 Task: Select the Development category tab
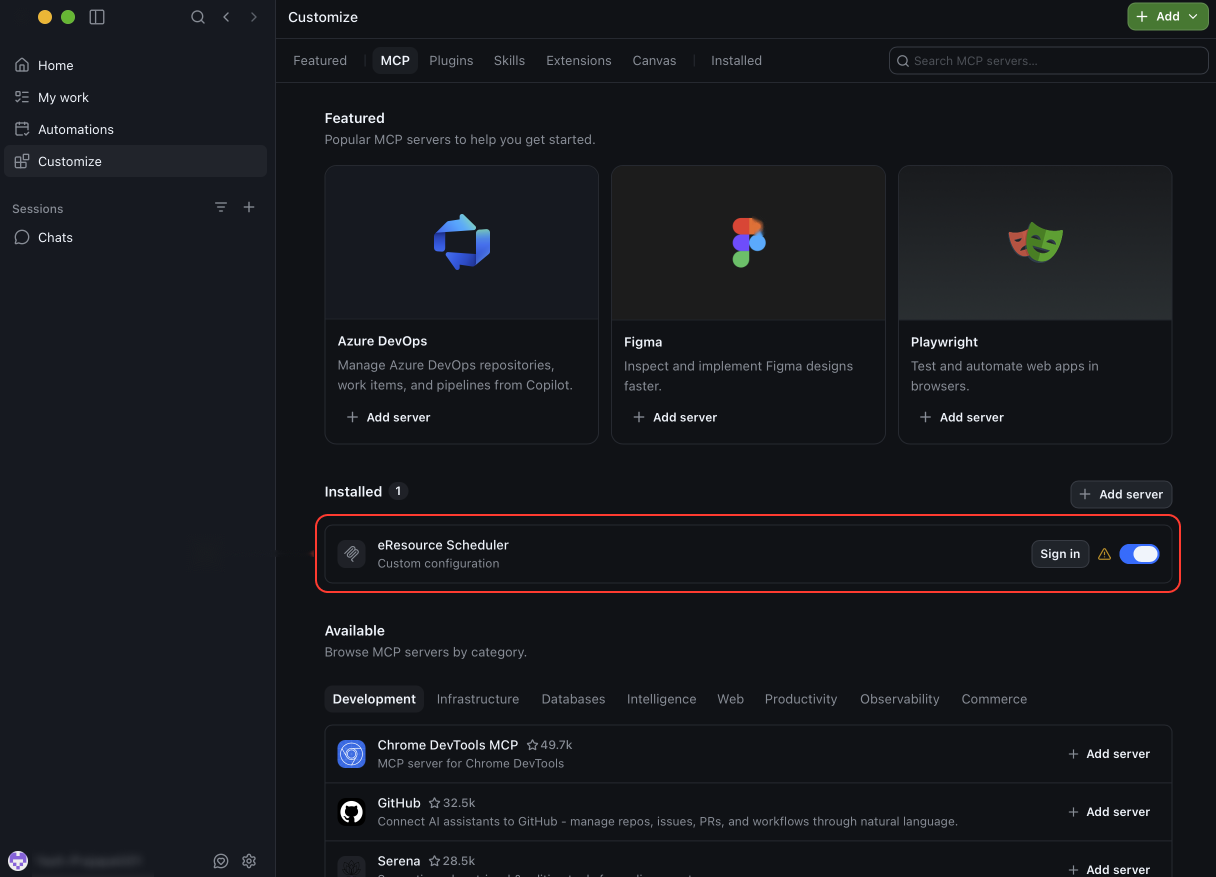click(x=374, y=699)
